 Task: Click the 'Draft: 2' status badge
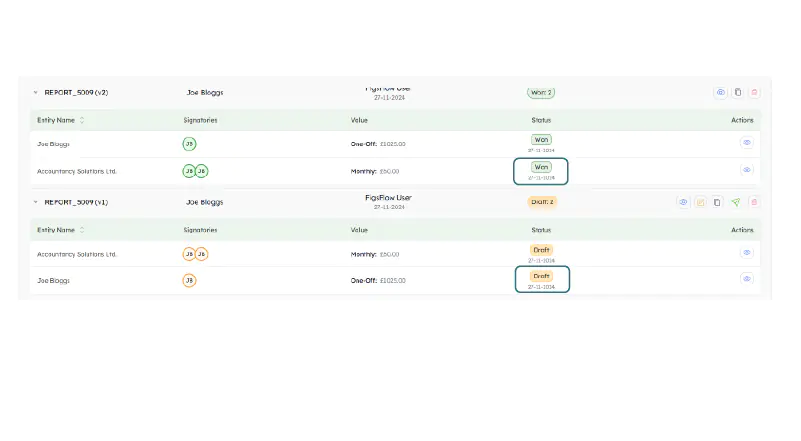541,202
